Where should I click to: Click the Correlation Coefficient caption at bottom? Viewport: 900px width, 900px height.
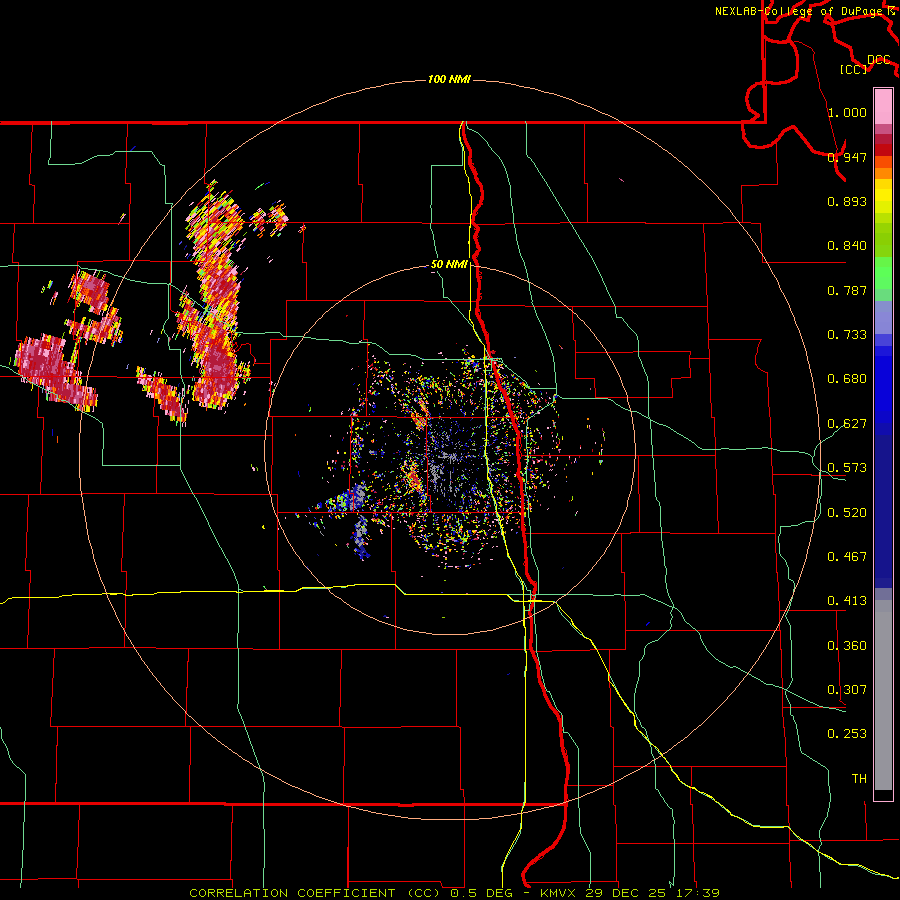(x=454, y=893)
